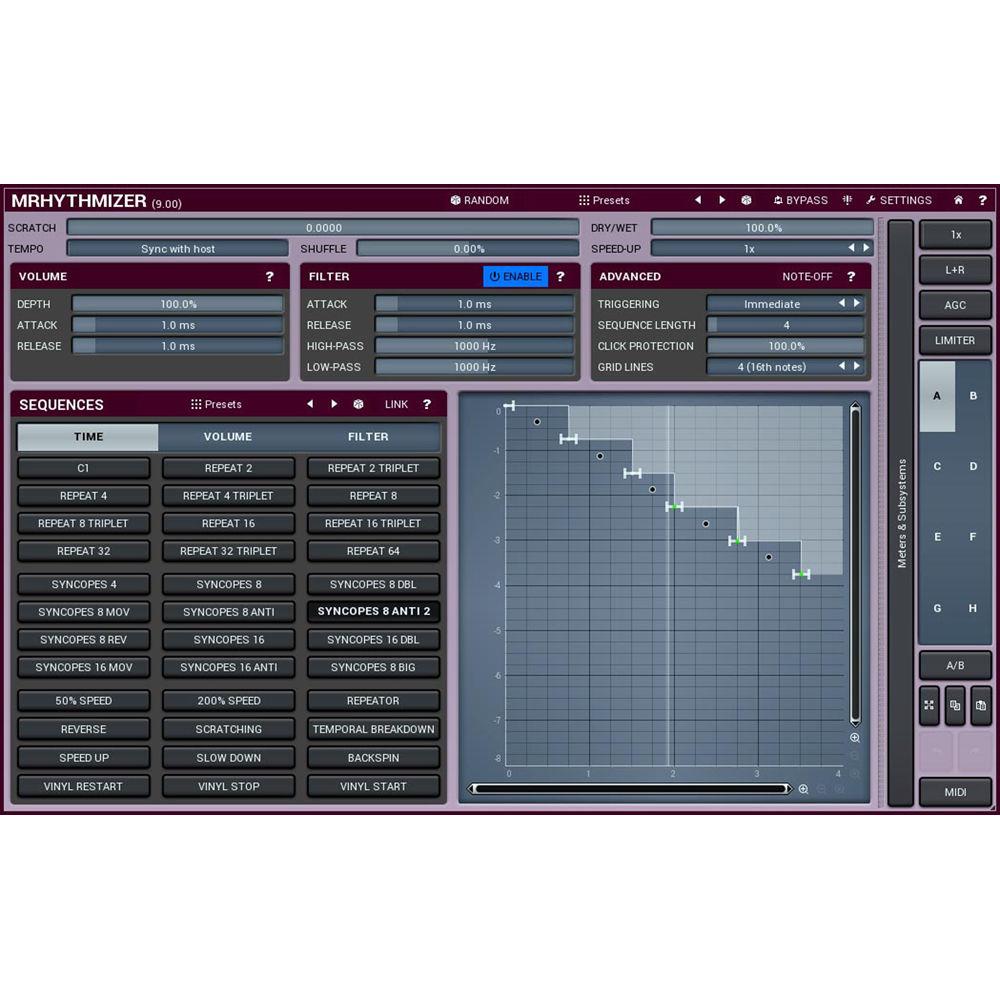Activate the SYNCOPES 8 DBL sequence
Image resolution: width=1000 pixels, height=1000 pixels.
tap(373, 584)
